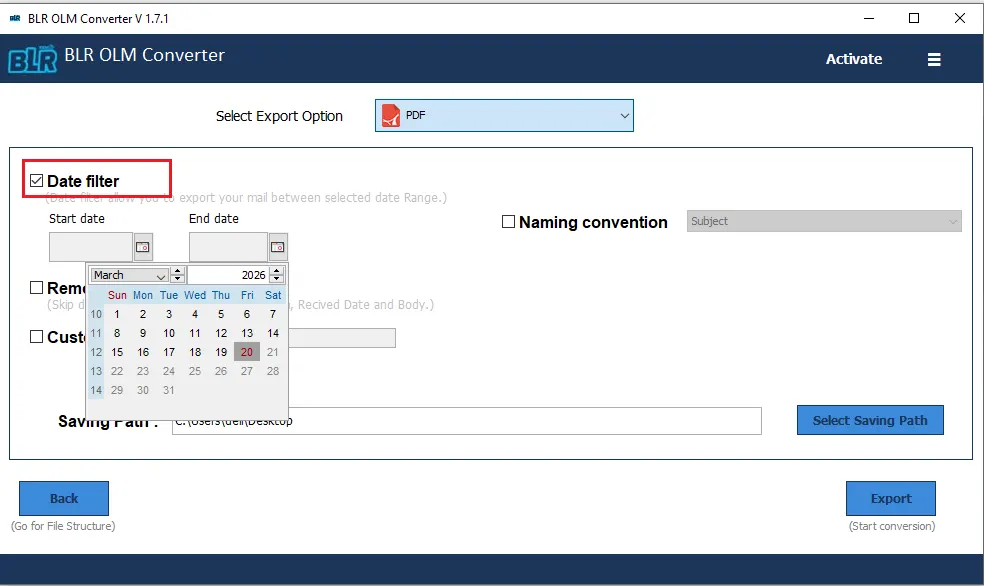984x586 pixels.
Task: Click the Select Saving Path button
Action: [x=869, y=420]
